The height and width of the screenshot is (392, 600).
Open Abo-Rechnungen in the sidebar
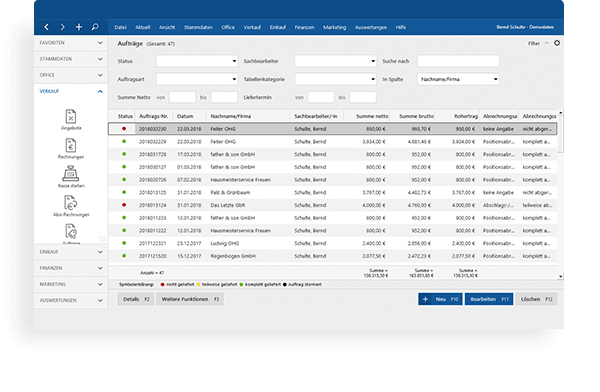[x=71, y=206]
